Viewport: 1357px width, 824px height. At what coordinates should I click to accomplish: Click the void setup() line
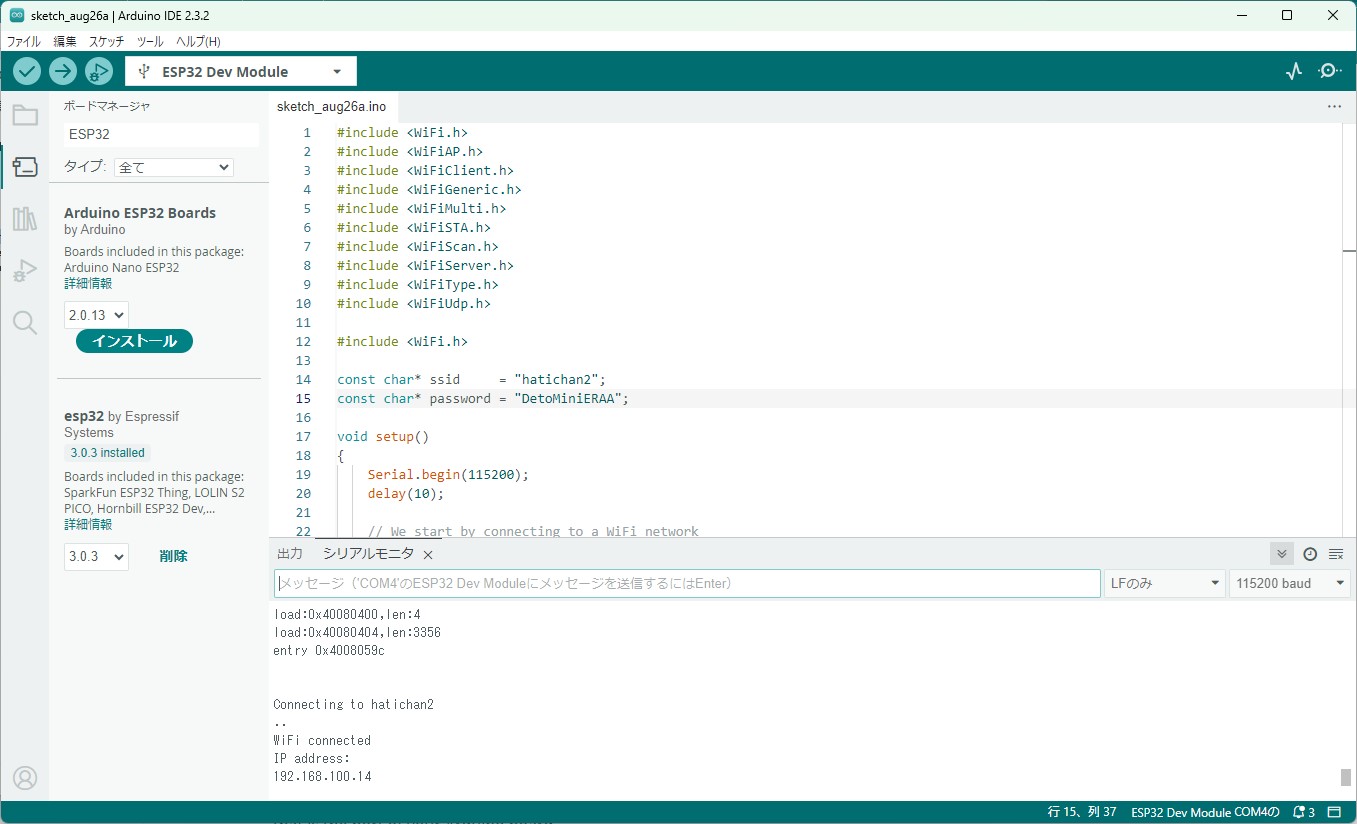383,436
